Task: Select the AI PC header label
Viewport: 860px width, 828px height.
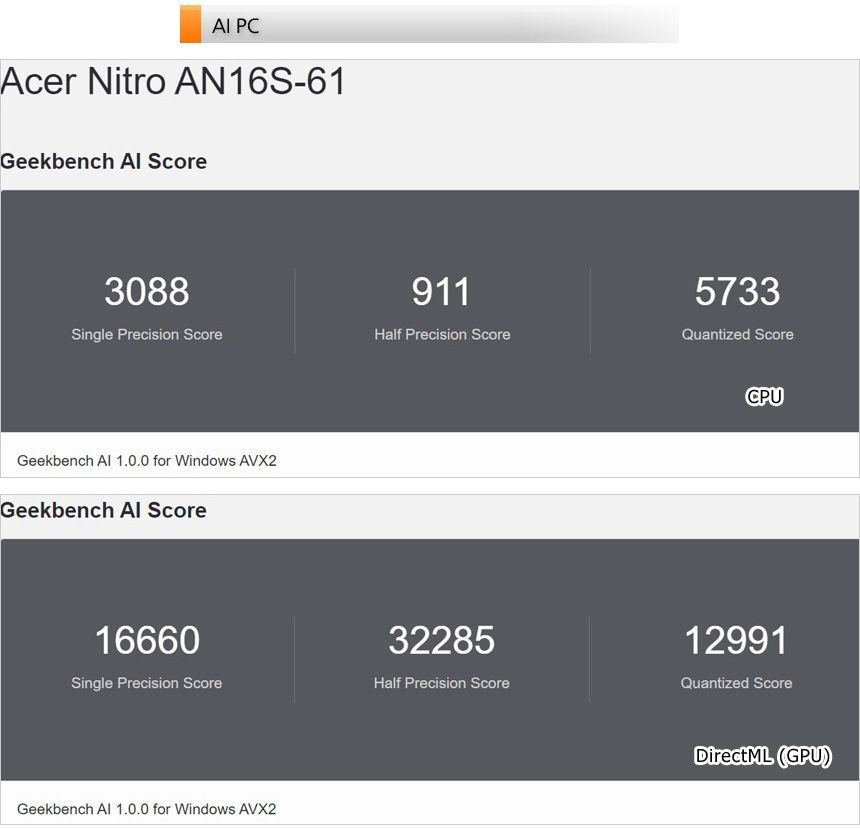Action: coord(236,26)
